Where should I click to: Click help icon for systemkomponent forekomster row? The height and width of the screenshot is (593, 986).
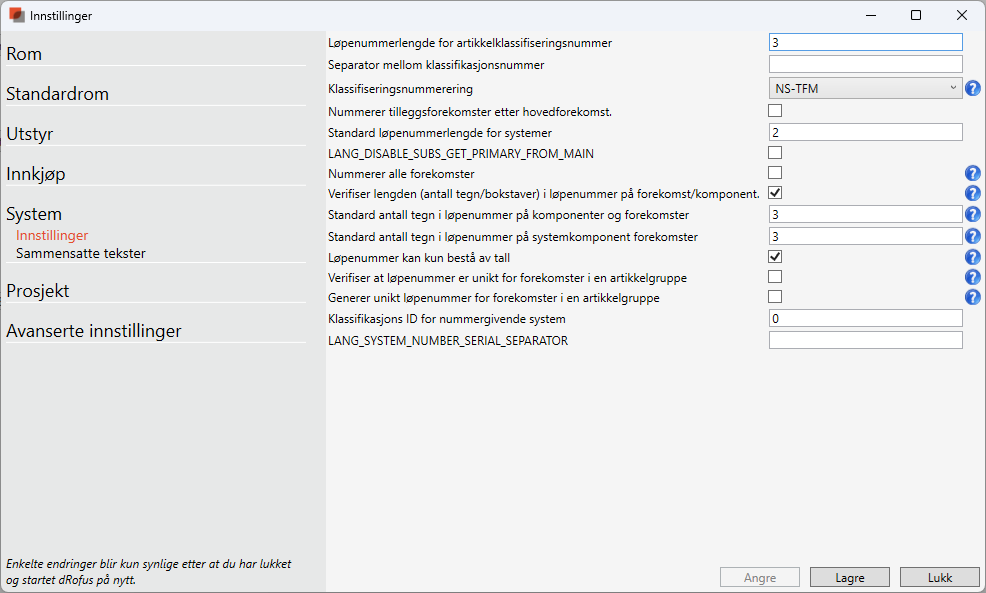[972, 236]
